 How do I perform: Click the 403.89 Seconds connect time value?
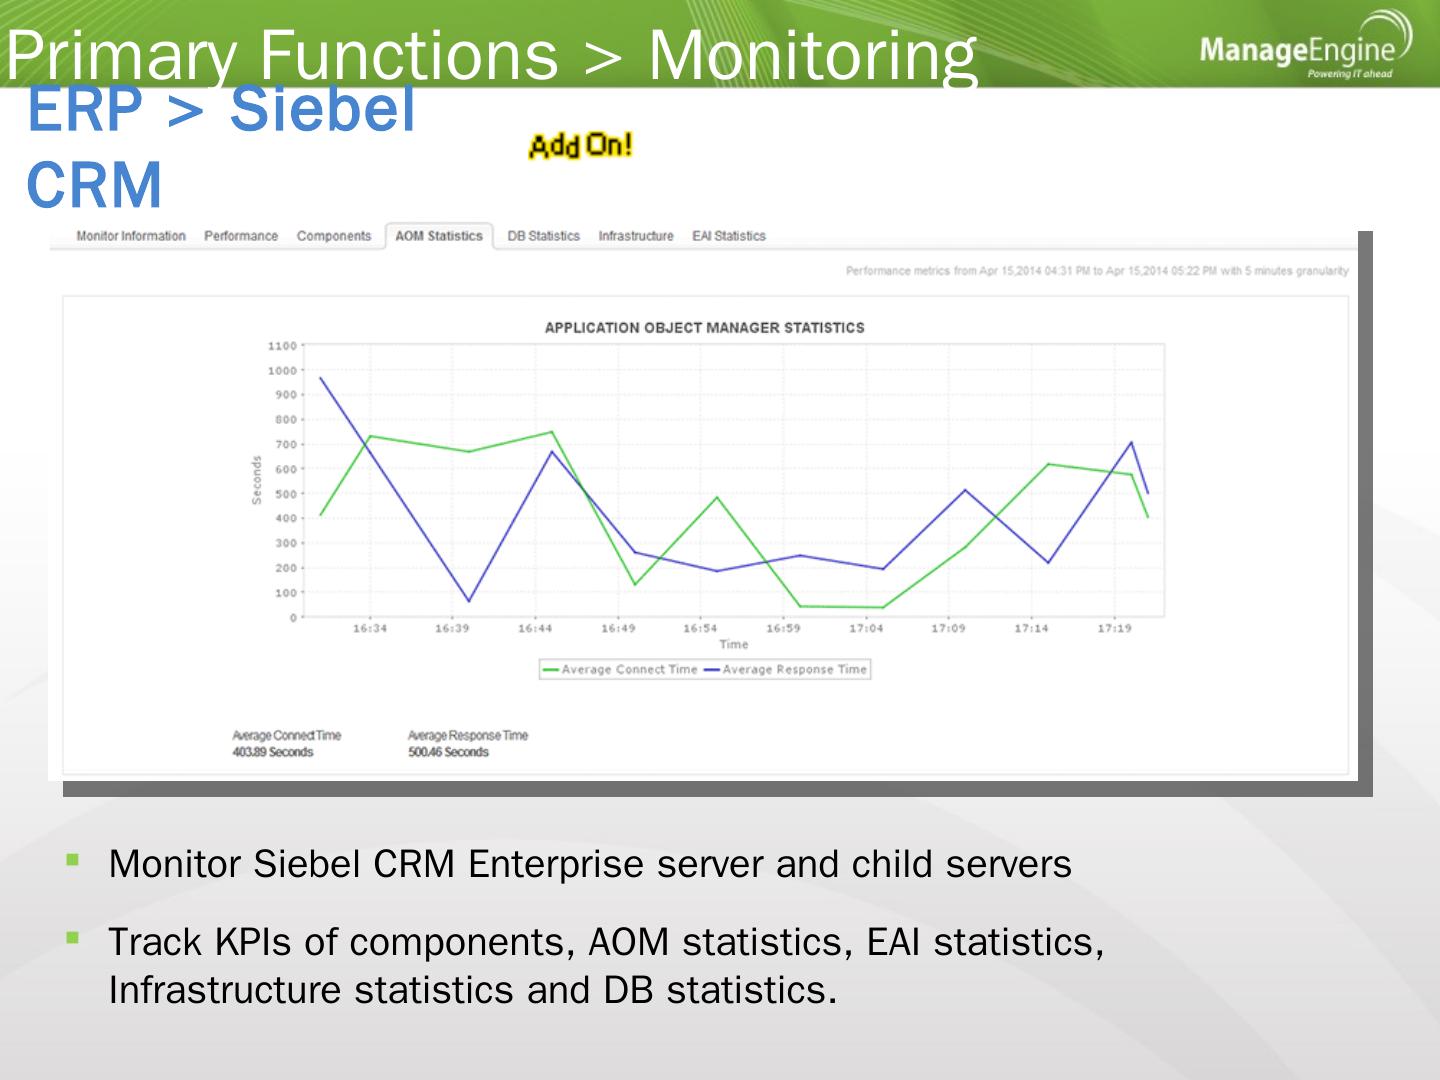(273, 752)
